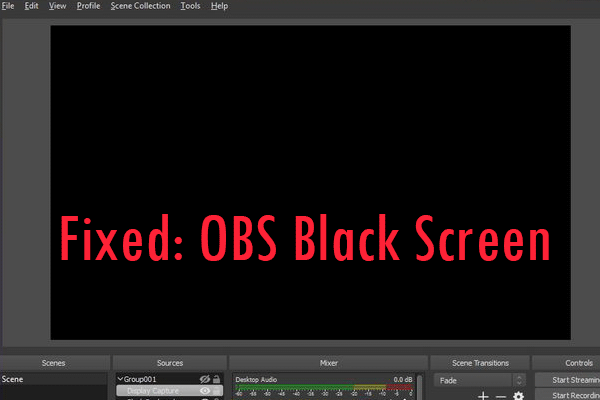
Task: Open the View menu
Action: click(x=57, y=6)
